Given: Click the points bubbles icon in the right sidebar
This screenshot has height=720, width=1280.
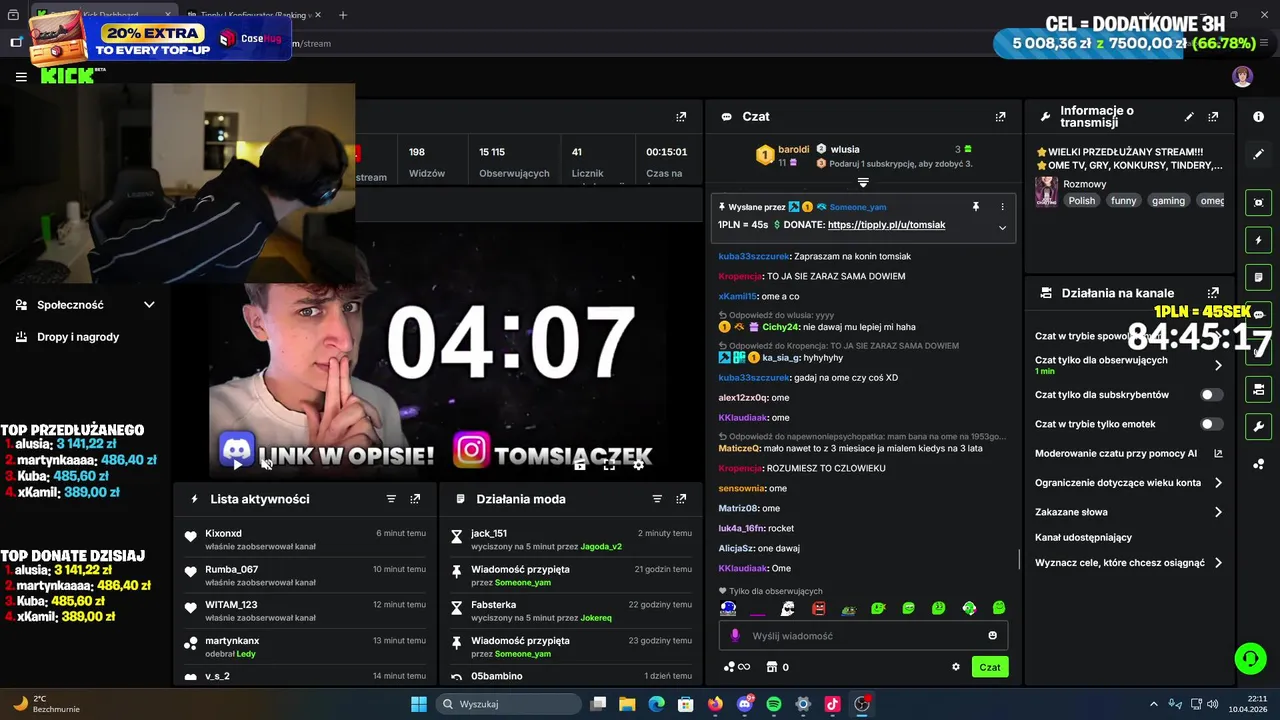Looking at the screenshot, I should [1259, 464].
